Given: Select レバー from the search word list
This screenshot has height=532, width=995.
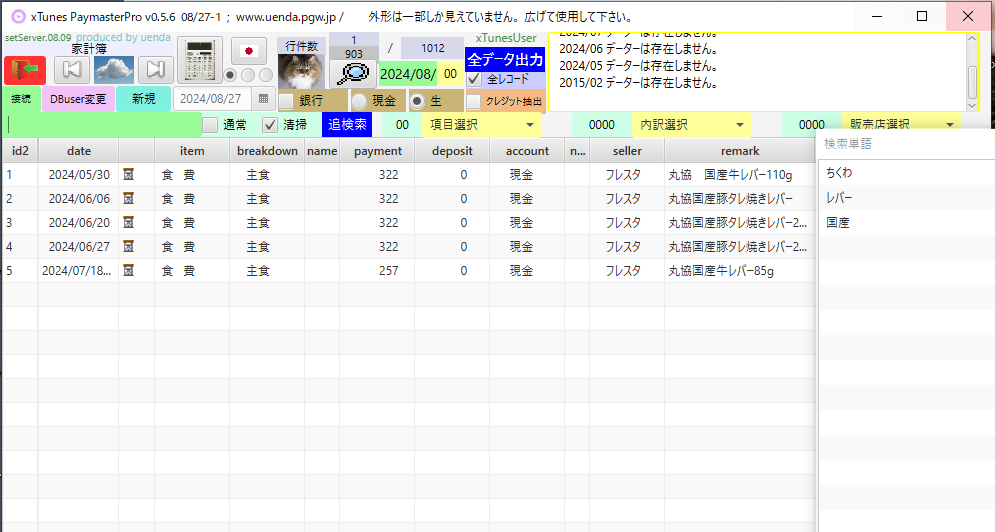Looking at the screenshot, I should [x=839, y=198].
